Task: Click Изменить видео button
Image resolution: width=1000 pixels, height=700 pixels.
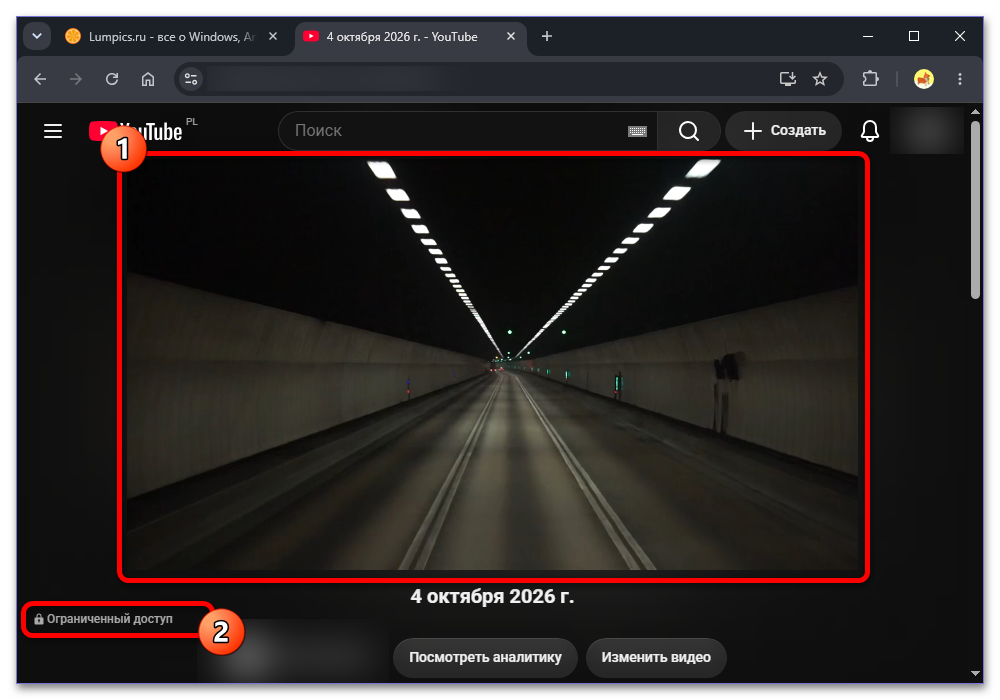Action: (656, 657)
